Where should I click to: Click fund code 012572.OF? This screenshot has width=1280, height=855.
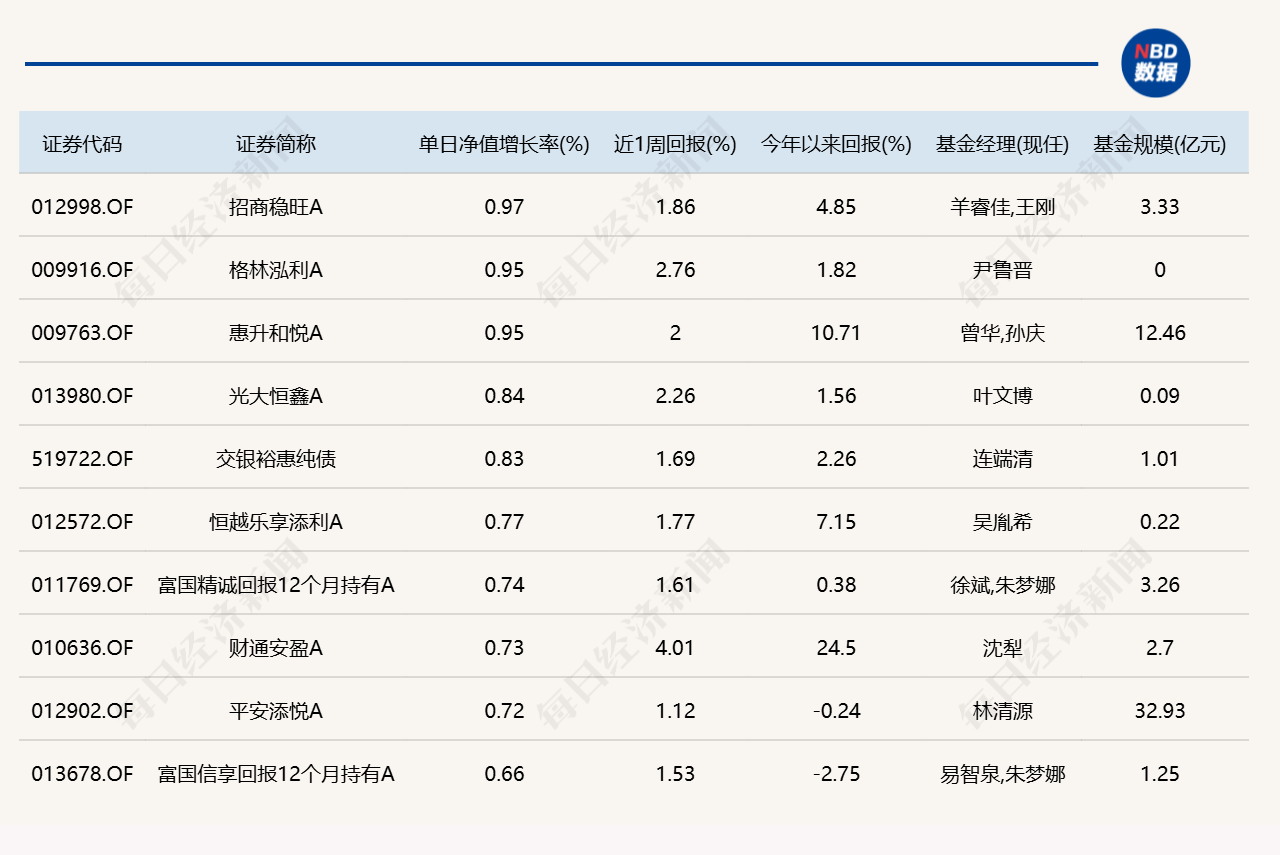pos(82,522)
